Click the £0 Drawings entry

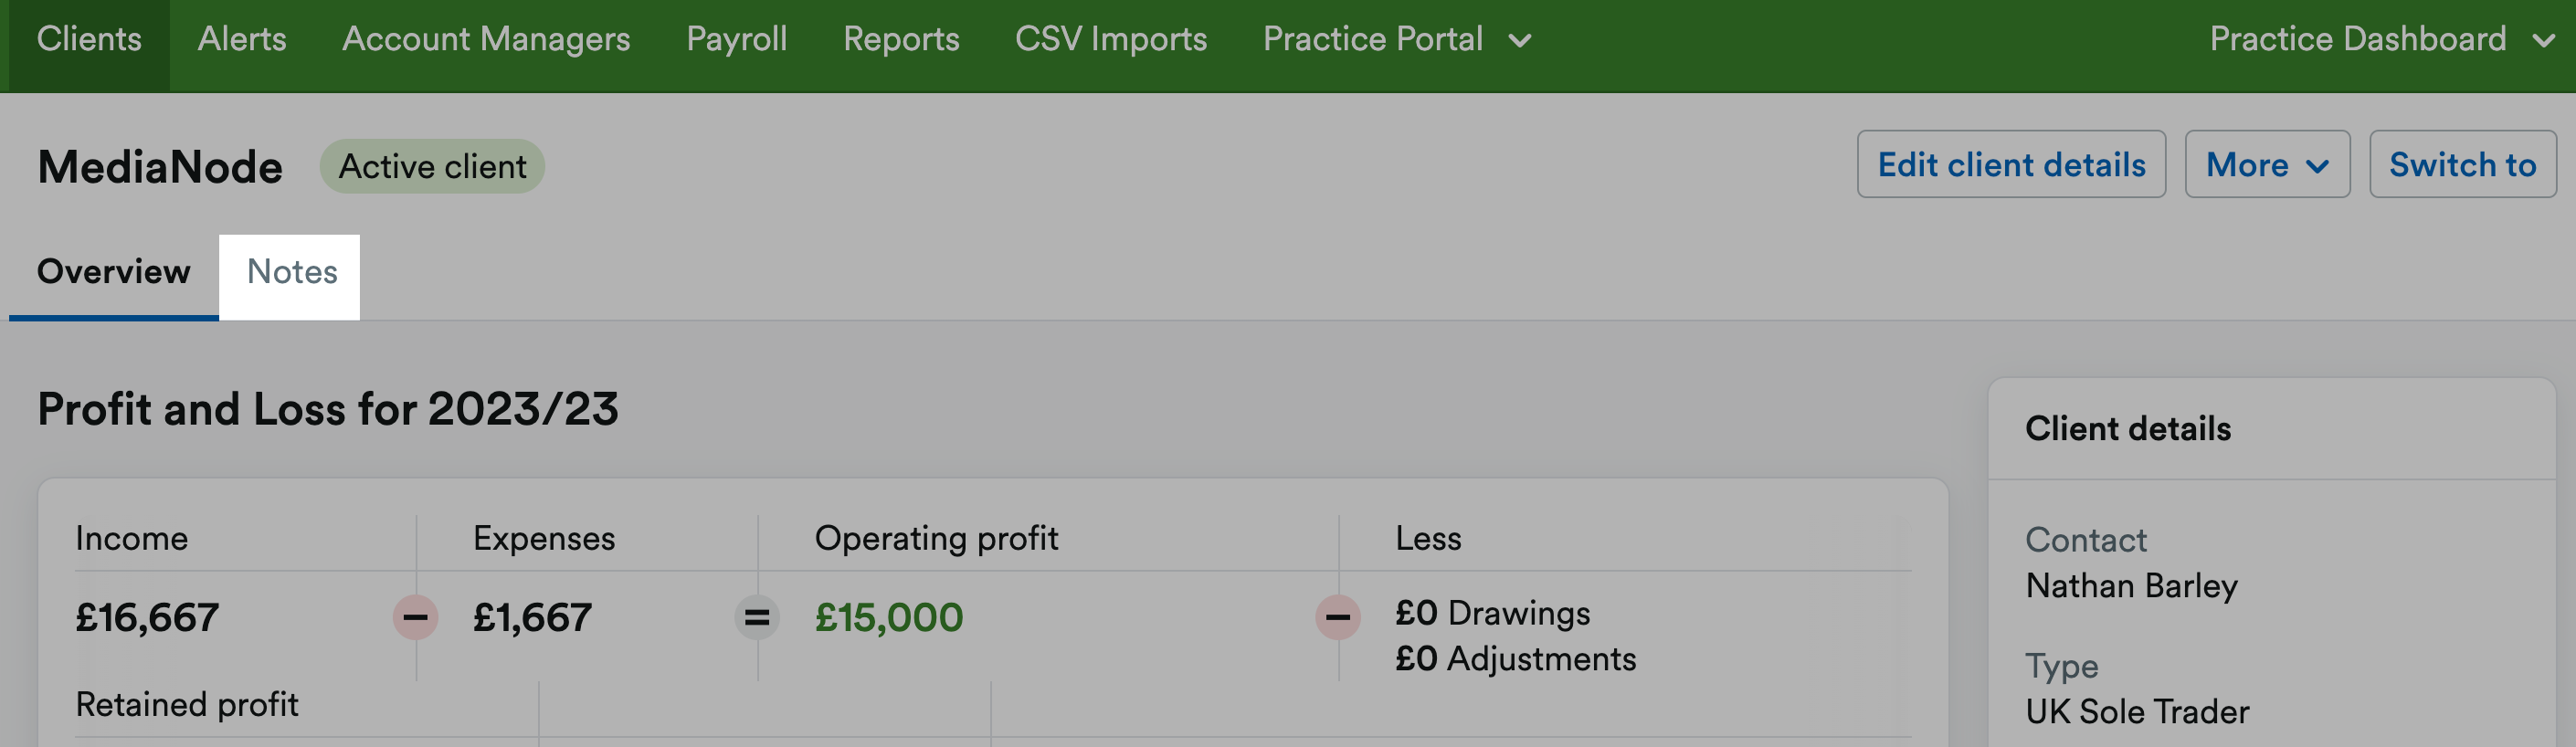pyautogui.click(x=1493, y=613)
